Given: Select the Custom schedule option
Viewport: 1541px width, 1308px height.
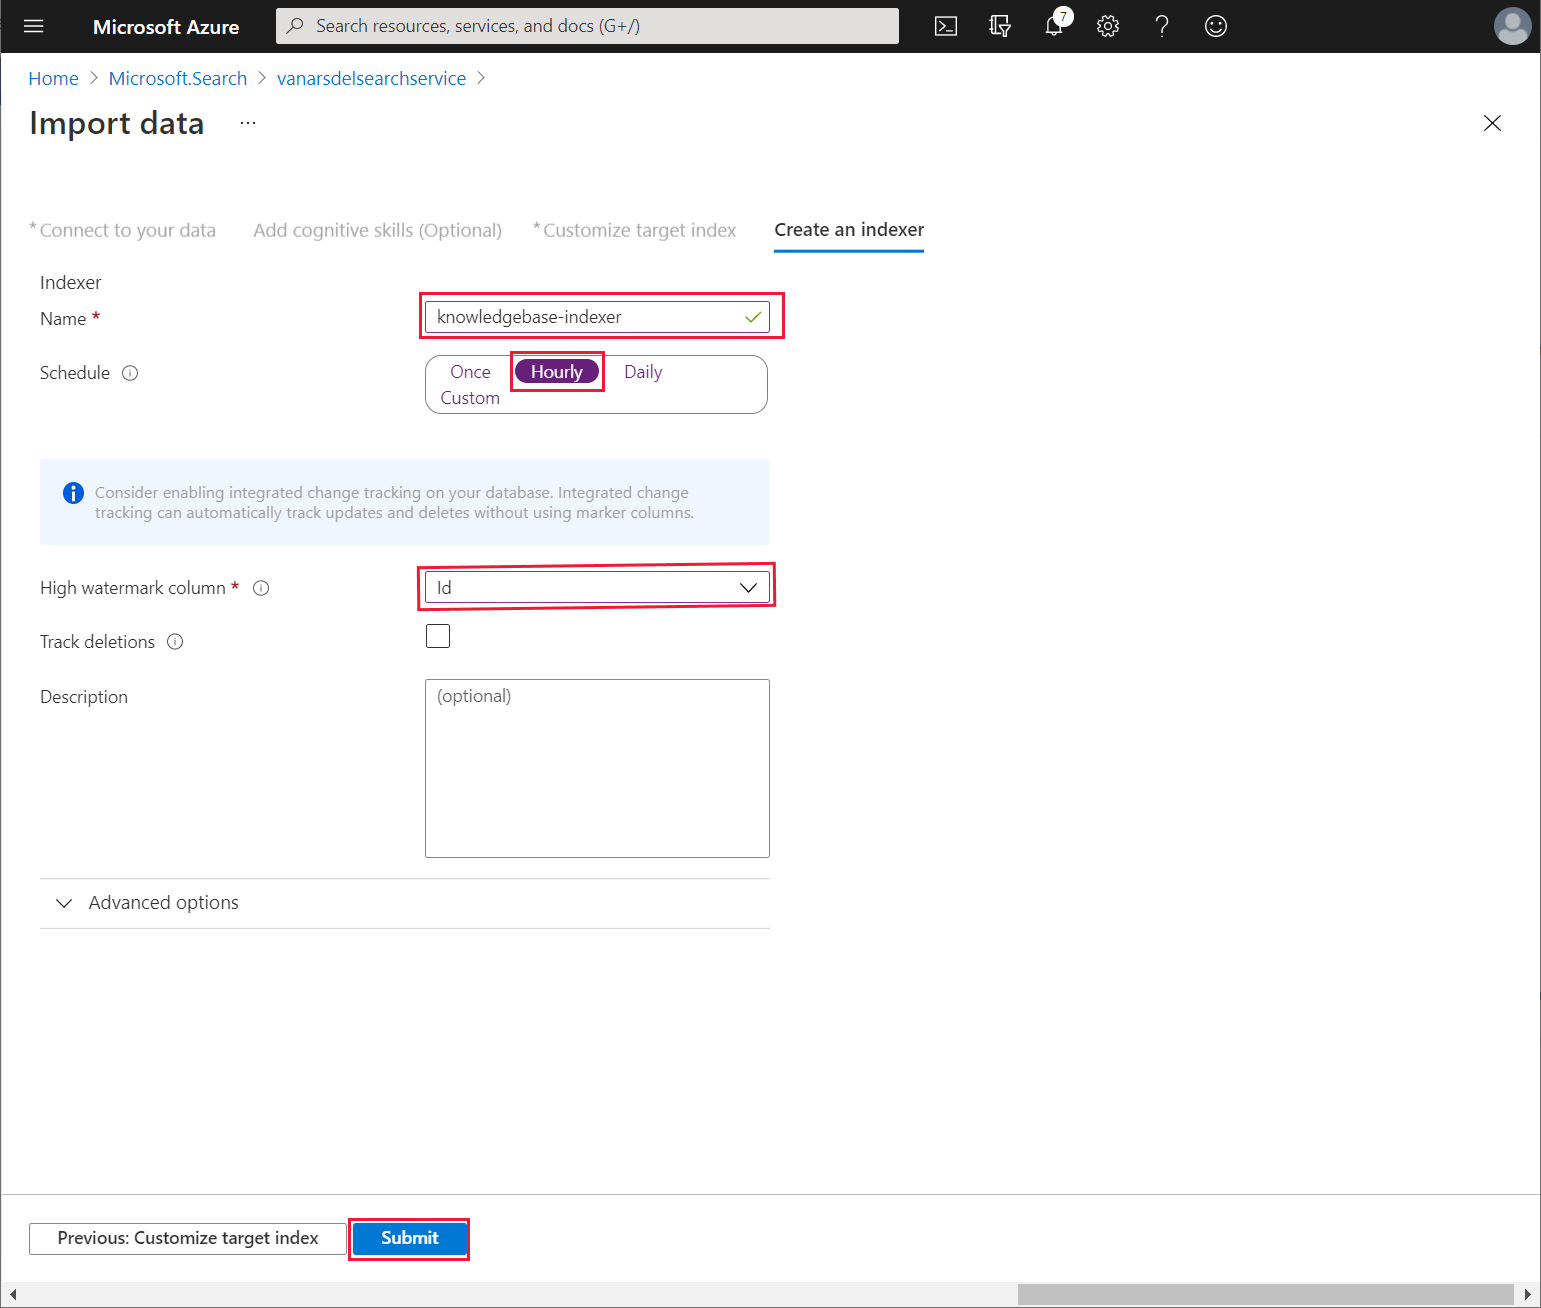Looking at the screenshot, I should click(470, 398).
